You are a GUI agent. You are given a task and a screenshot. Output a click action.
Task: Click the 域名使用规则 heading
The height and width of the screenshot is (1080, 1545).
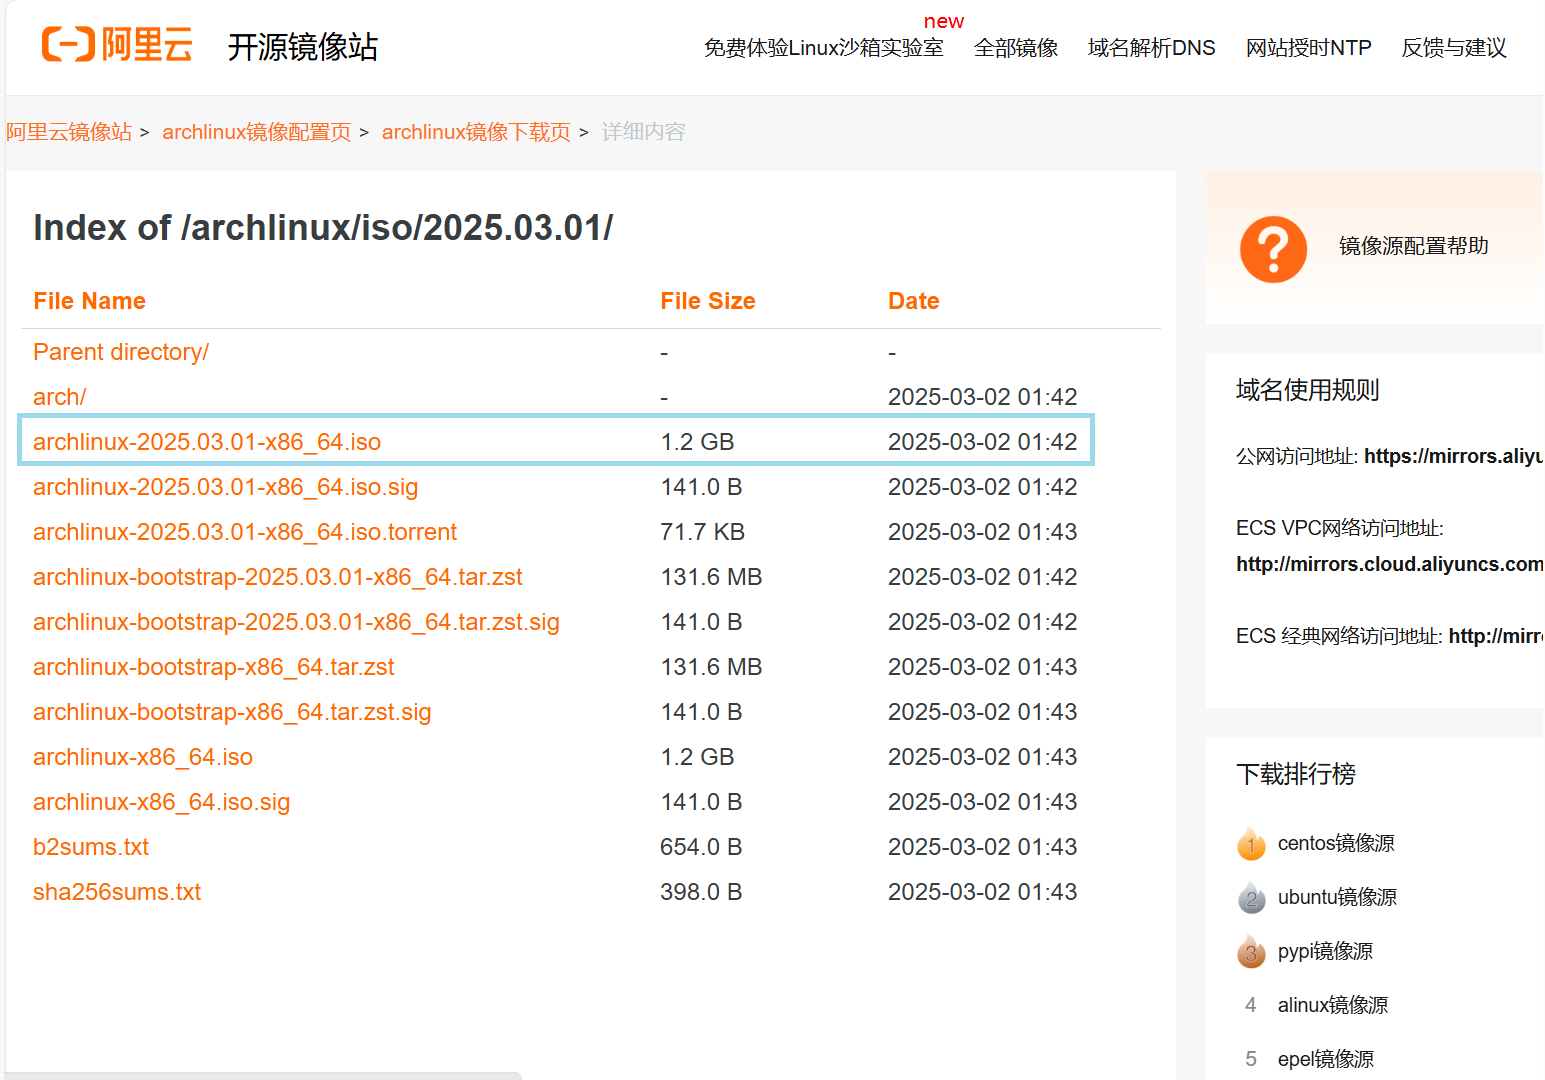coord(1307,390)
